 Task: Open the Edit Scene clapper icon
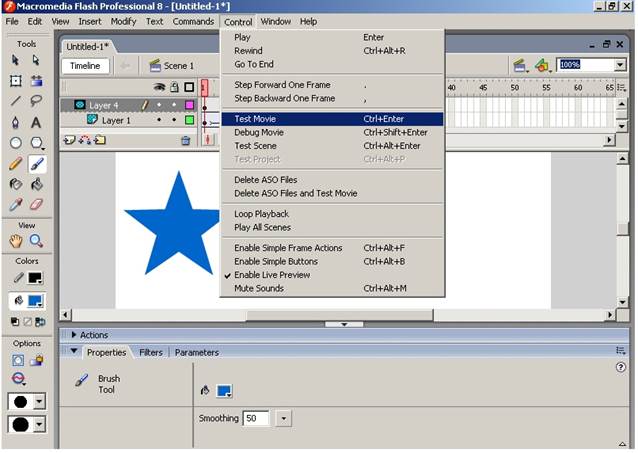coord(520,65)
